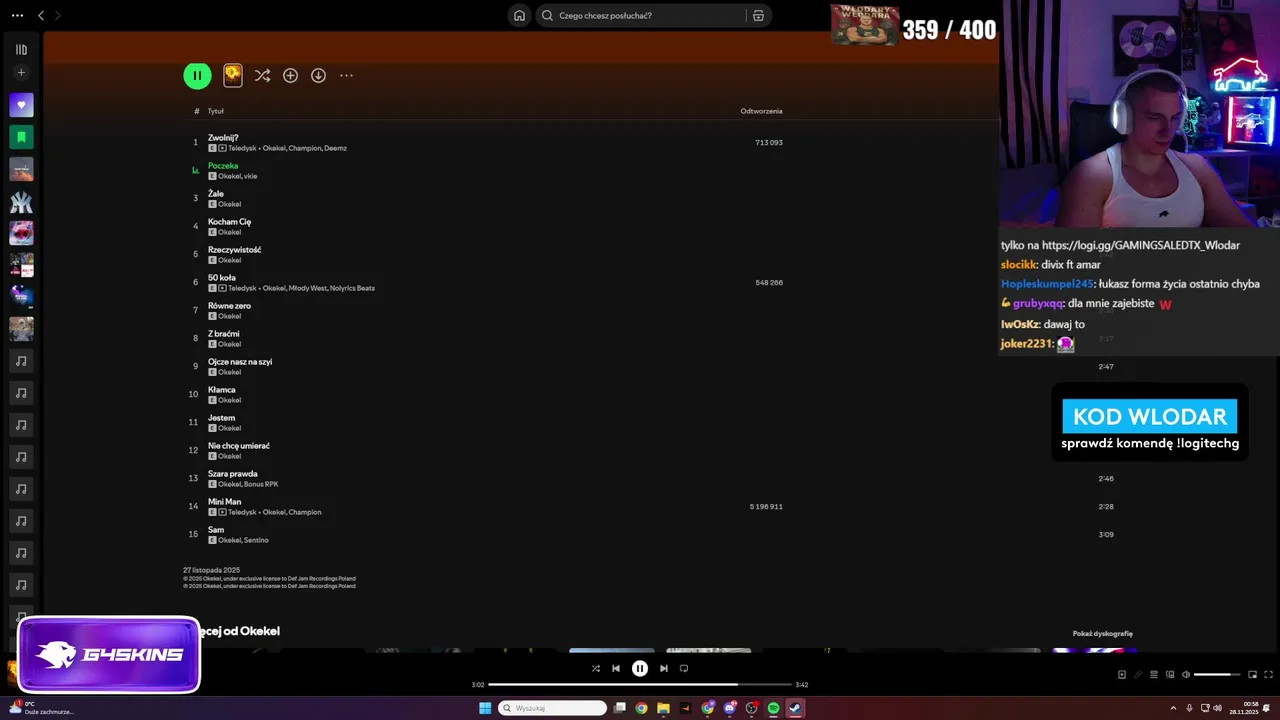Open the album more options menu (three dots)

click(346, 75)
